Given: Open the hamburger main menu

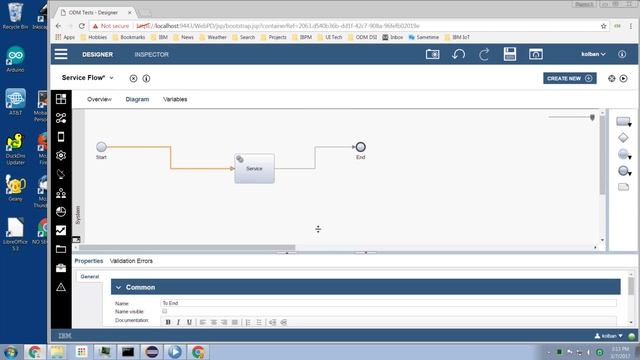Looking at the screenshot, I should (61, 54).
